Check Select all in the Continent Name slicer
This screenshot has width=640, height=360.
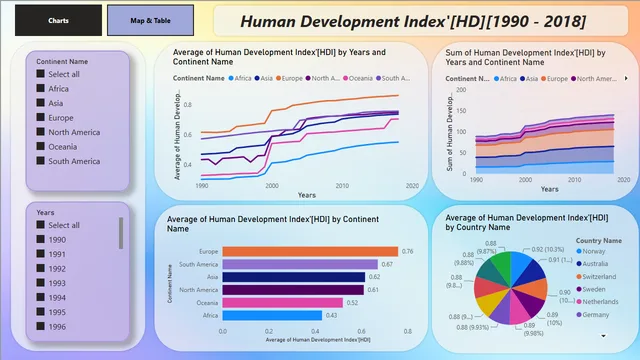(40, 73)
